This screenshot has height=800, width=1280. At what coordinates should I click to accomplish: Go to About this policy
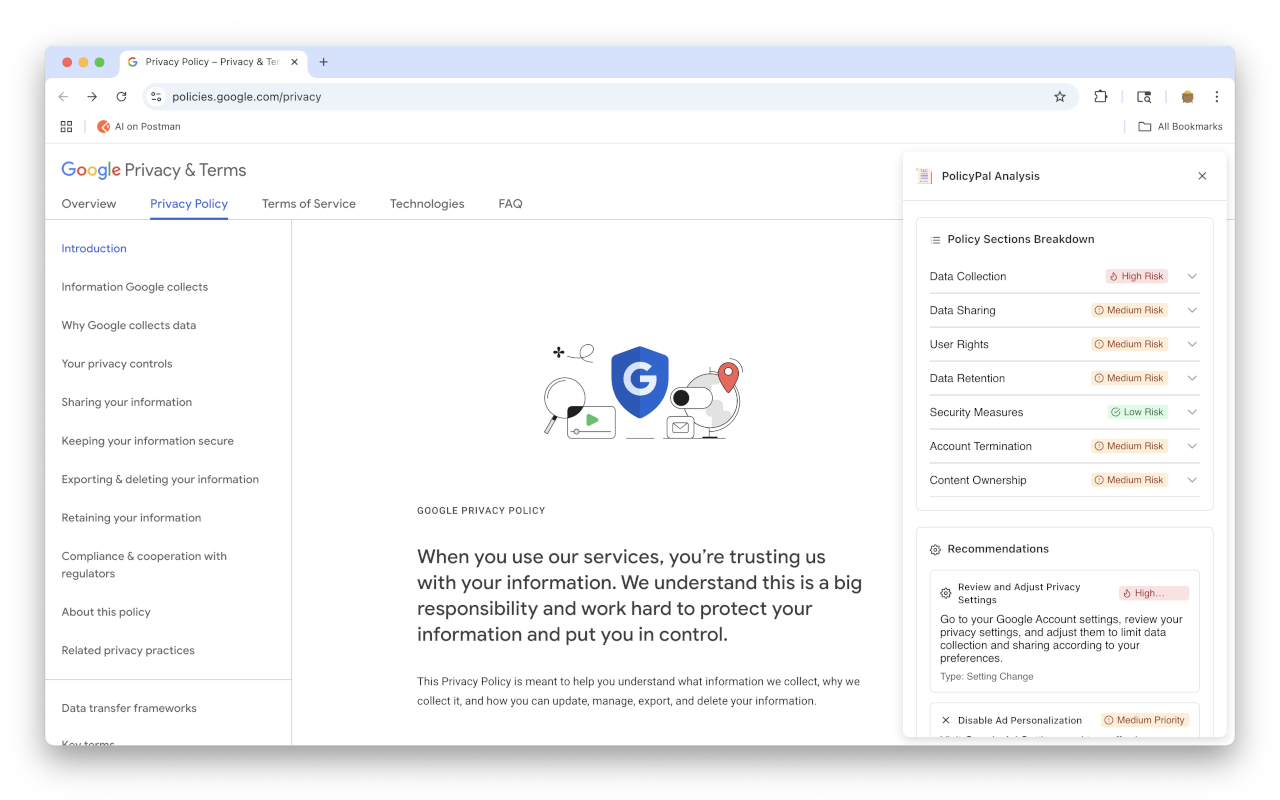coord(106,612)
